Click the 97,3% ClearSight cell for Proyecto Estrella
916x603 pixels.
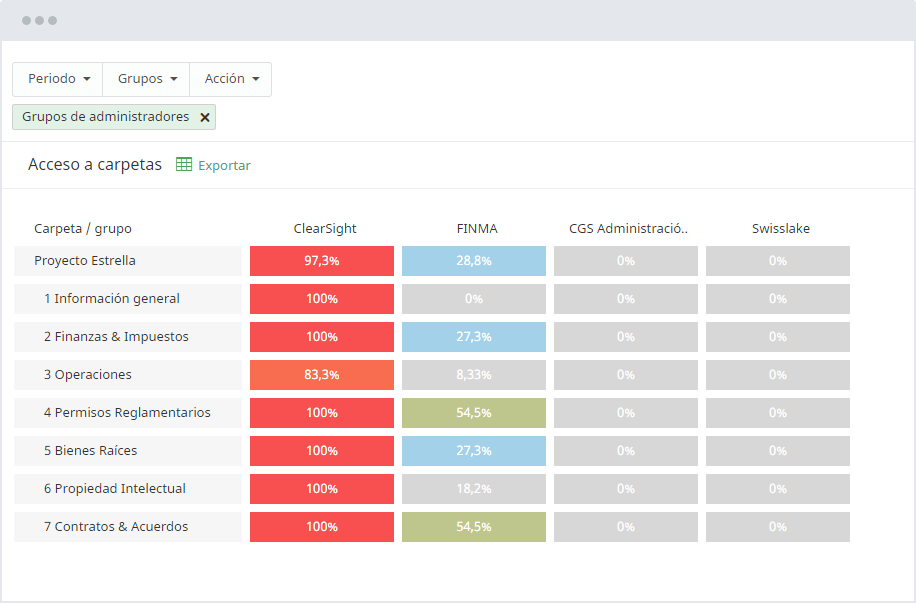tap(322, 261)
